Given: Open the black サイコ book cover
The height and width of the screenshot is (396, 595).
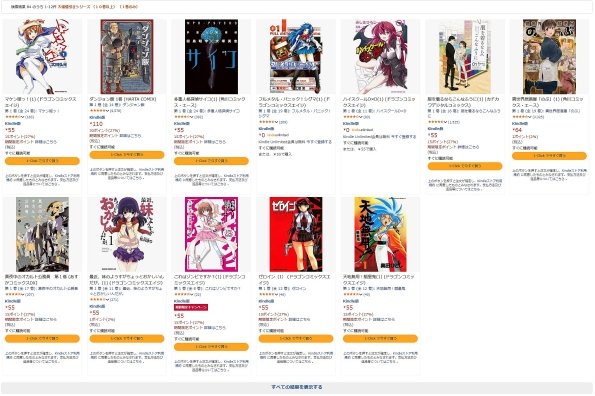Looking at the screenshot, I should (211, 57).
